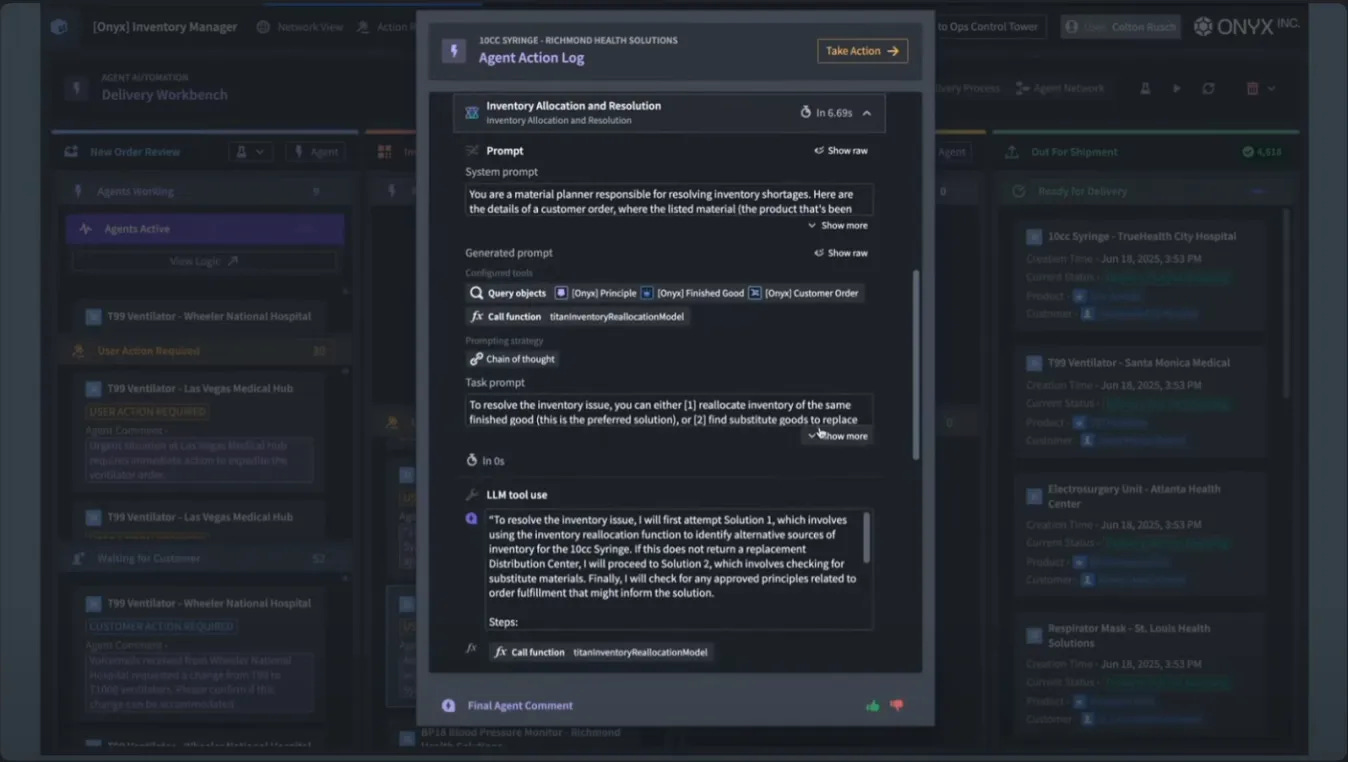Give thumbs up to Final Agent Comment
The image size is (1348, 762).
pos(873,706)
